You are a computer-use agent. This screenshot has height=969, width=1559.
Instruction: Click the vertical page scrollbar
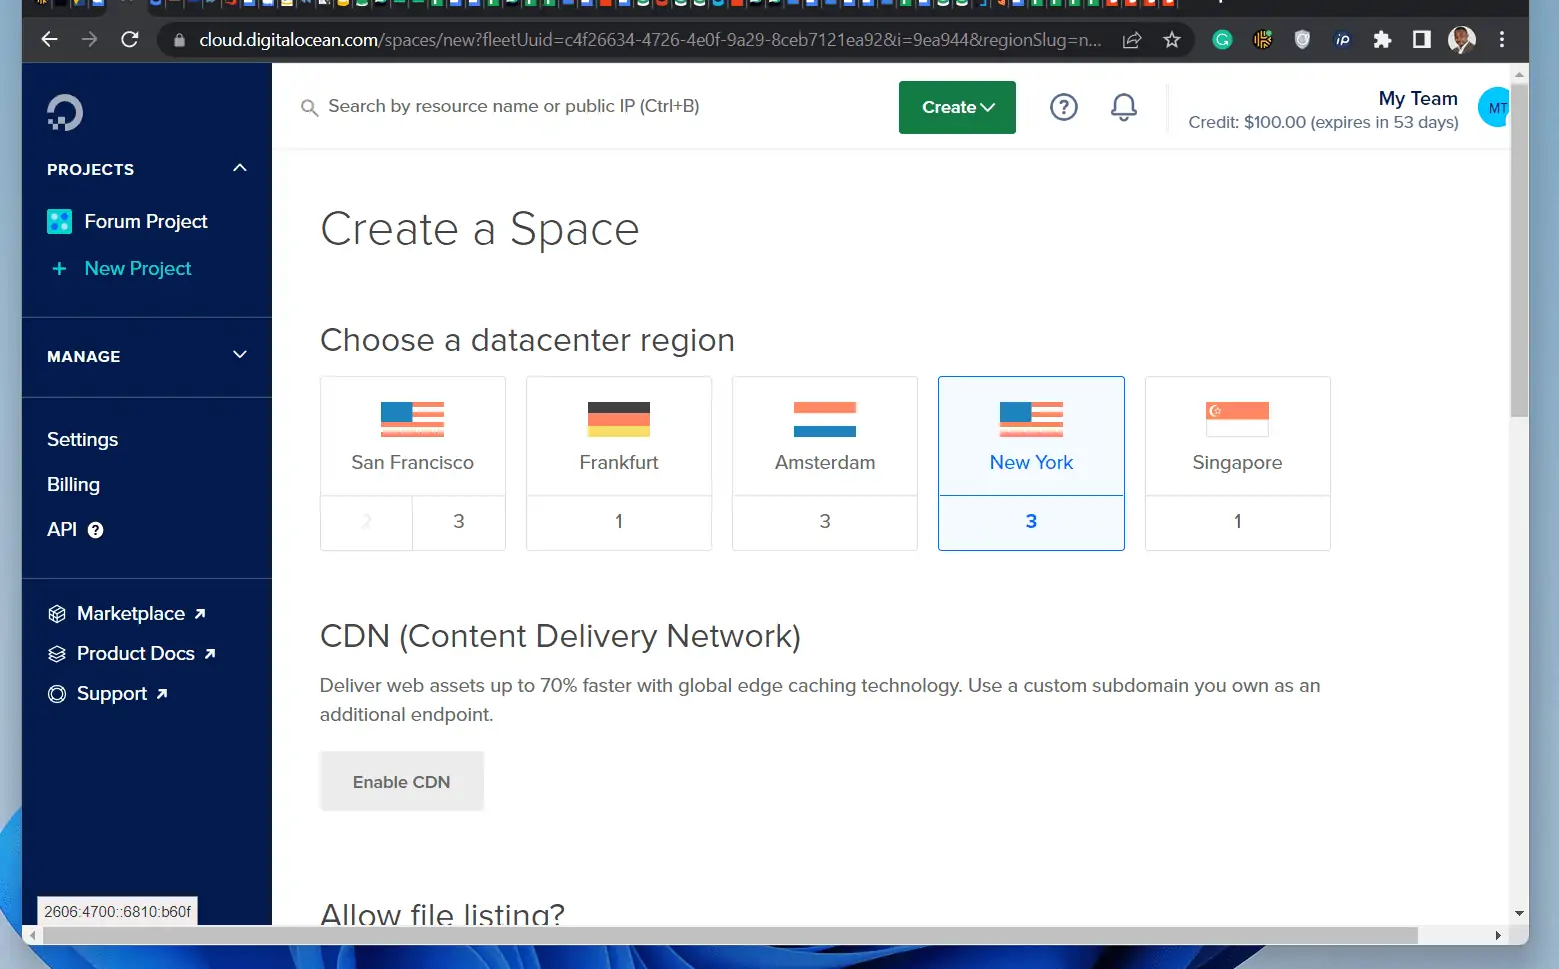pos(1519,250)
